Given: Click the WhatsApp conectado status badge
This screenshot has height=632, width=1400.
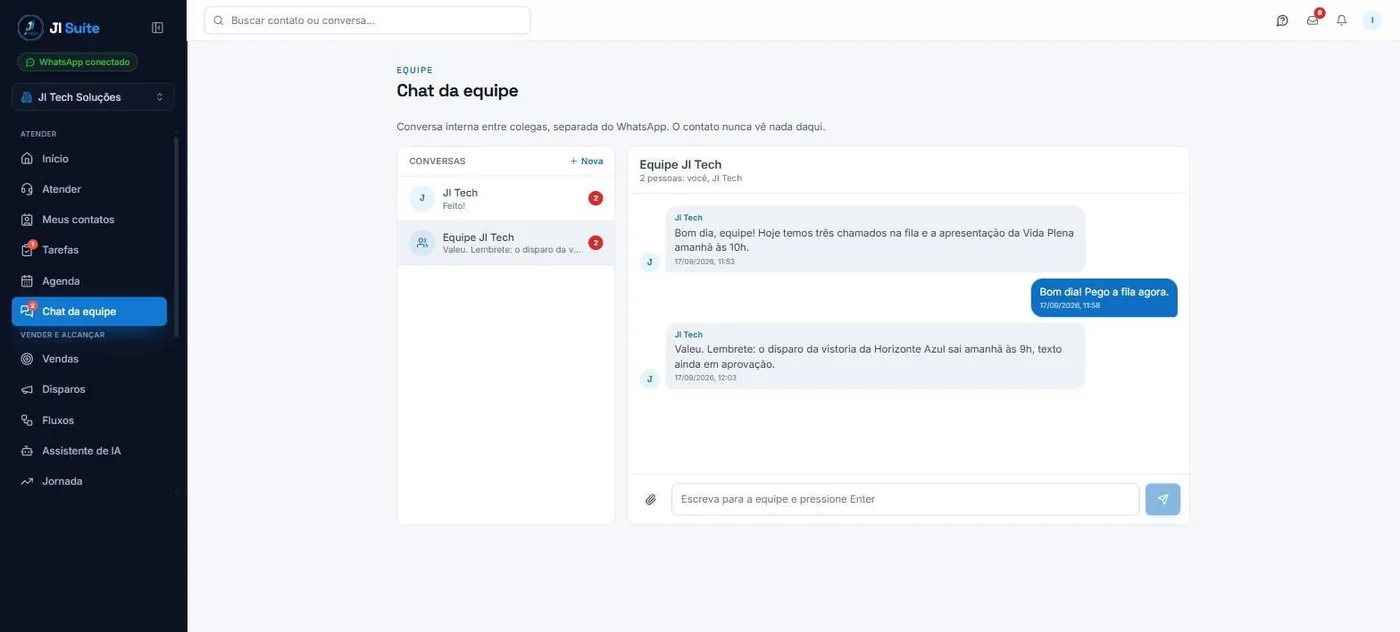Looking at the screenshot, I should (x=77, y=62).
